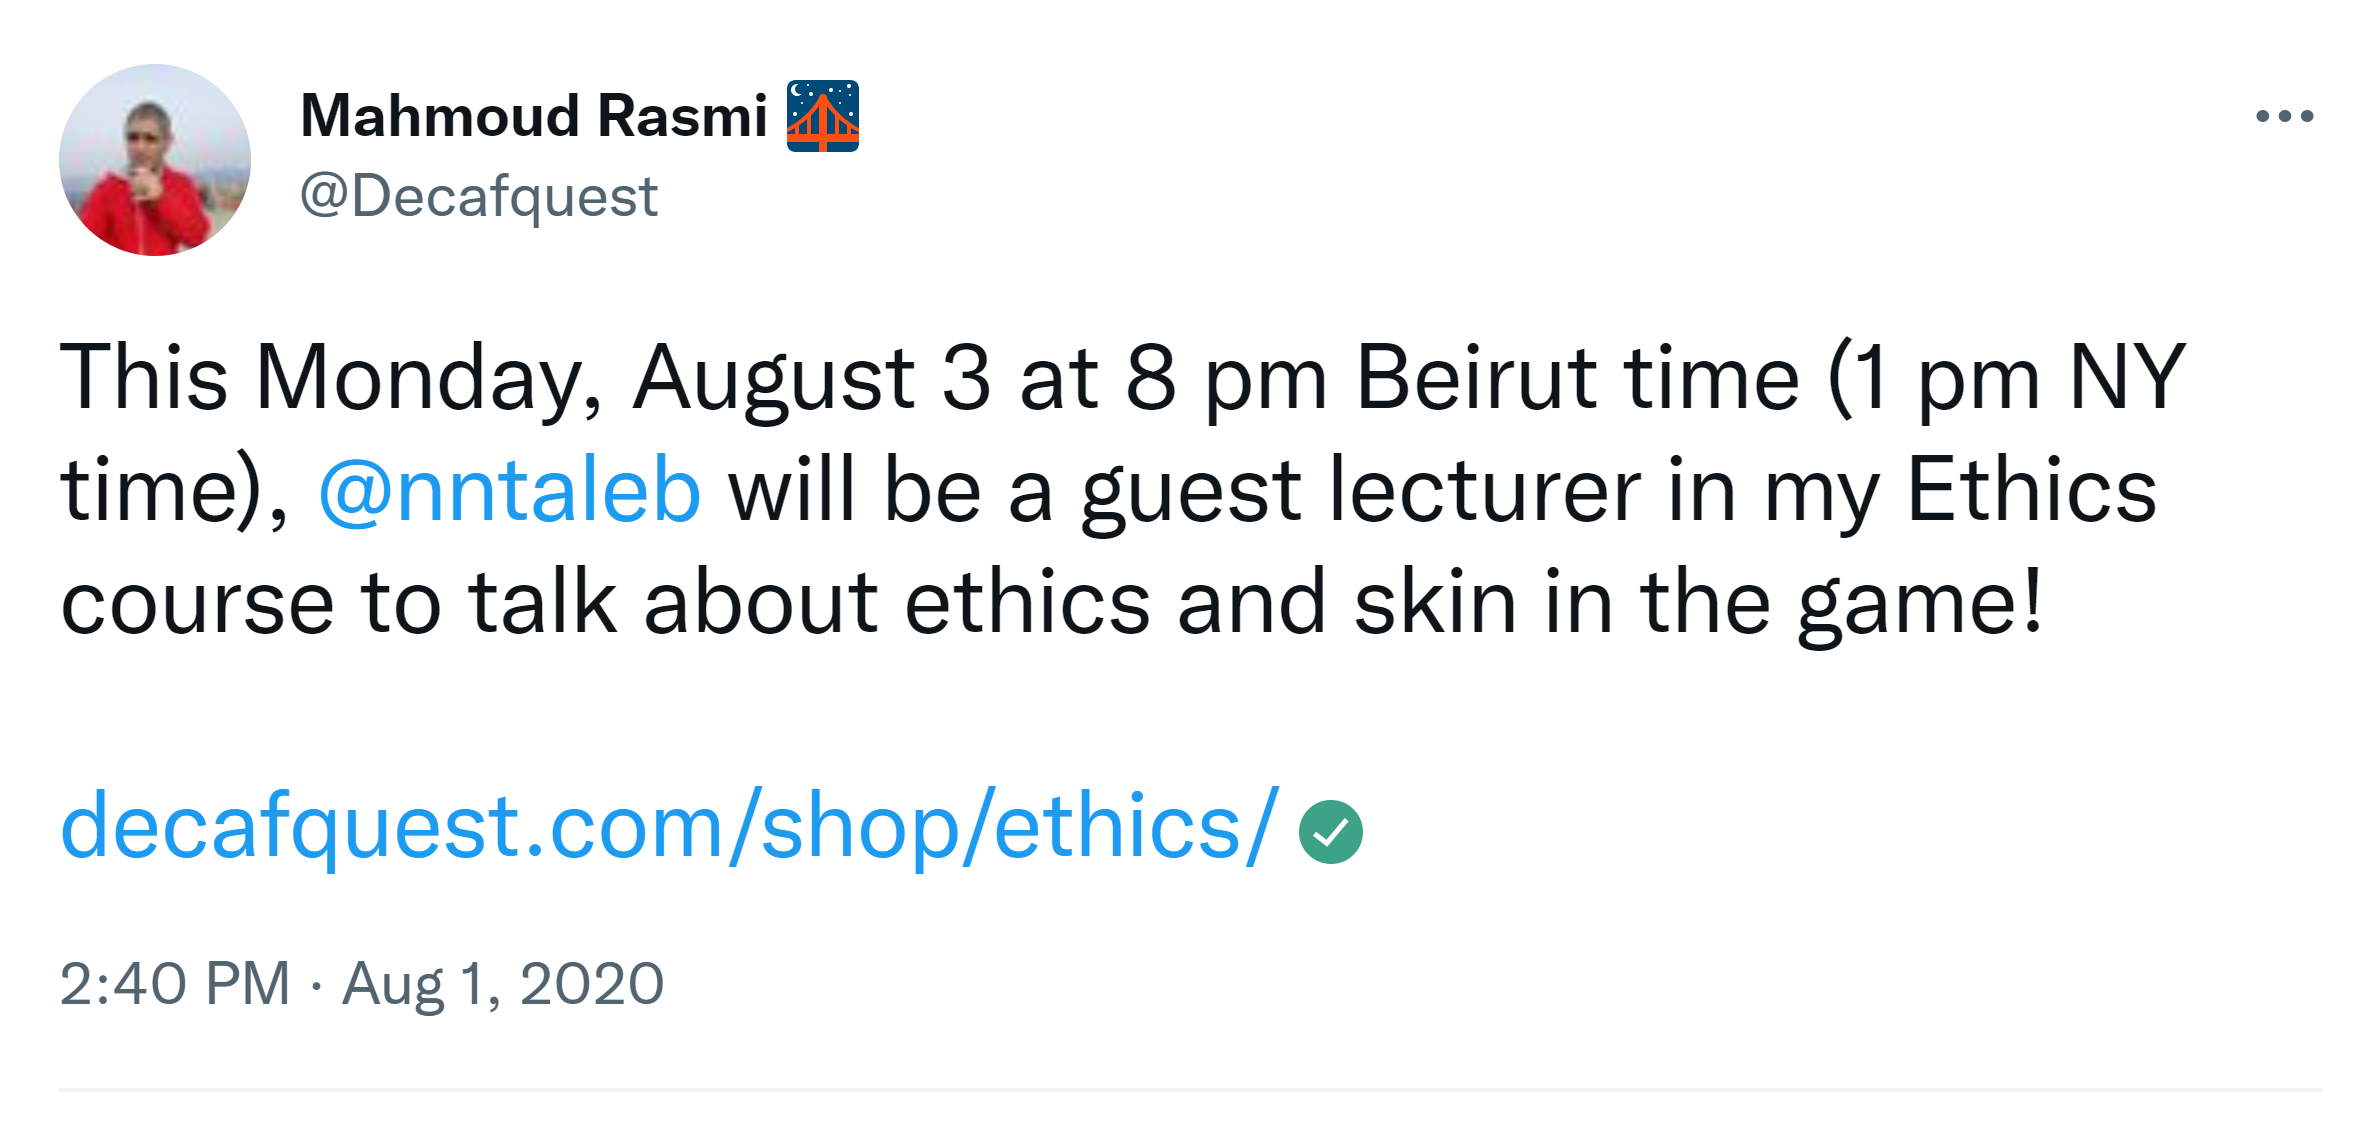Click the "(1 pm NY" text in the tweet
The image size is (2372, 1126).
(x=2006, y=378)
